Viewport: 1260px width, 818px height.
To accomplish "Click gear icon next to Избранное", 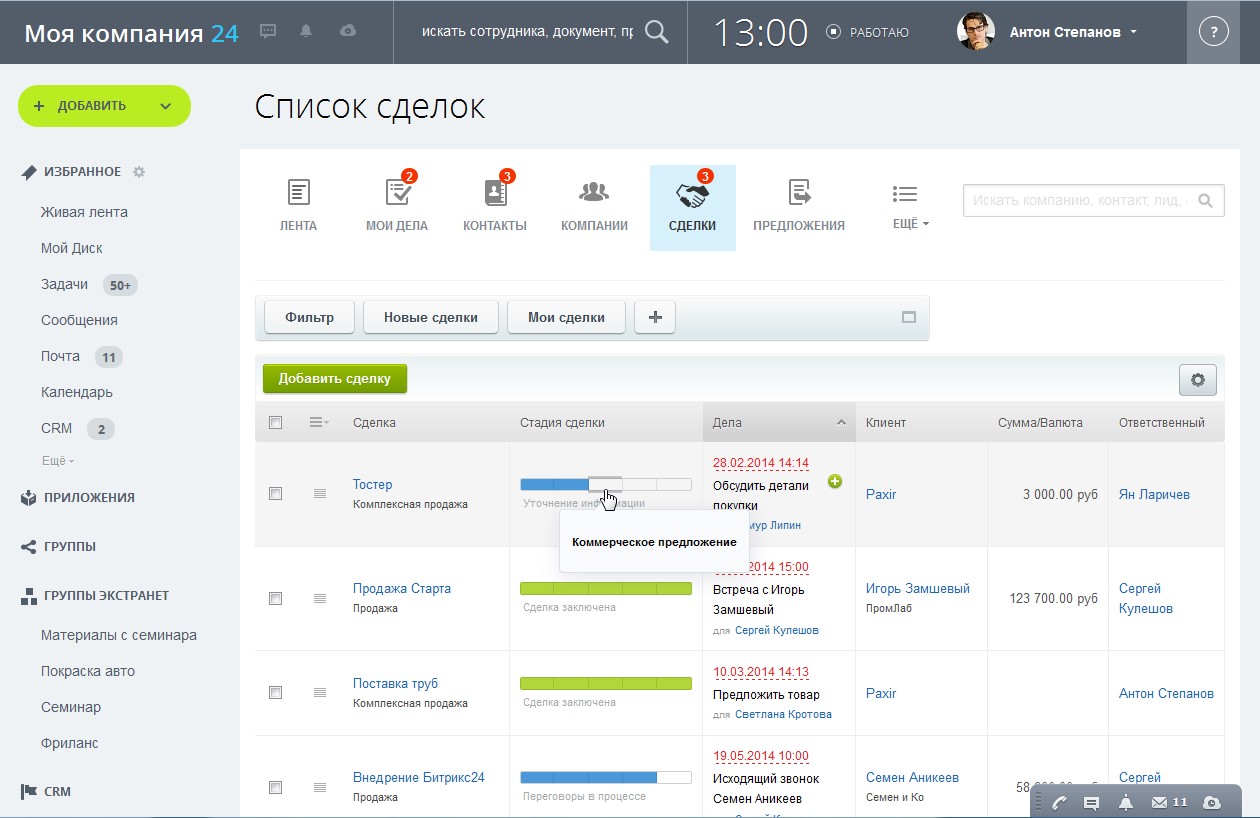I will click(139, 172).
